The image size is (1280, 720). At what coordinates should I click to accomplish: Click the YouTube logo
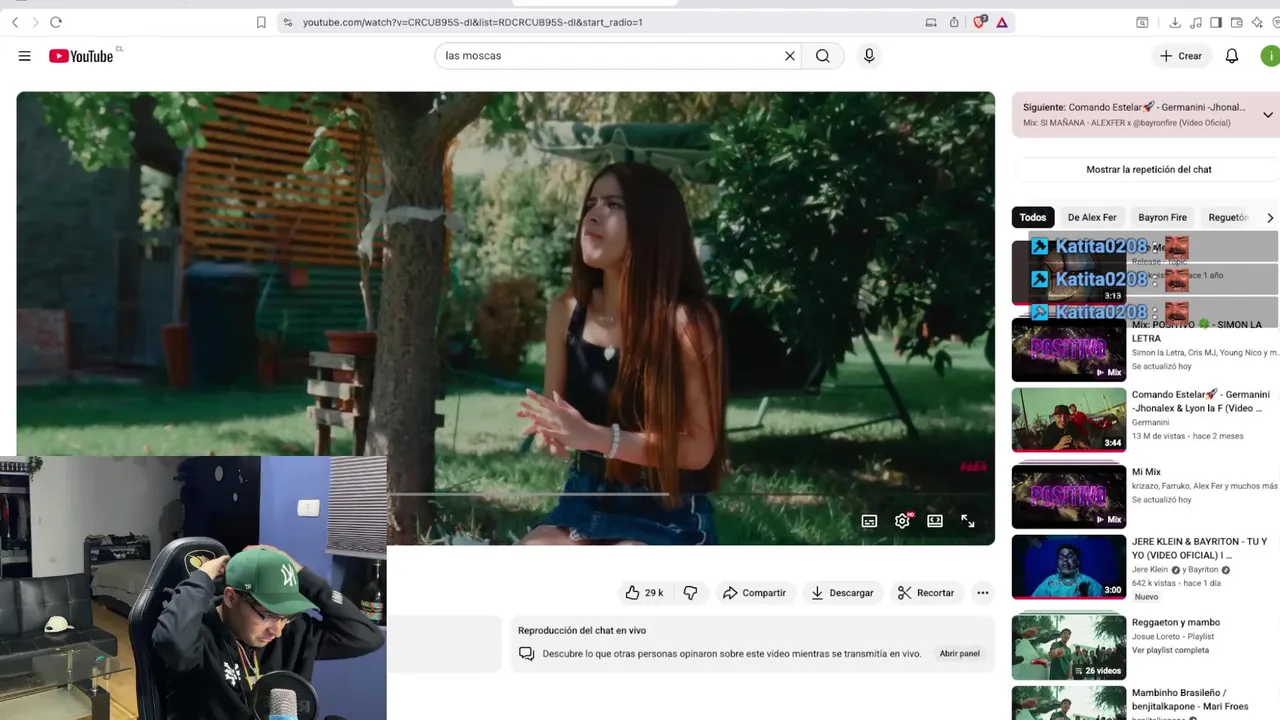[x=81, y=56]
